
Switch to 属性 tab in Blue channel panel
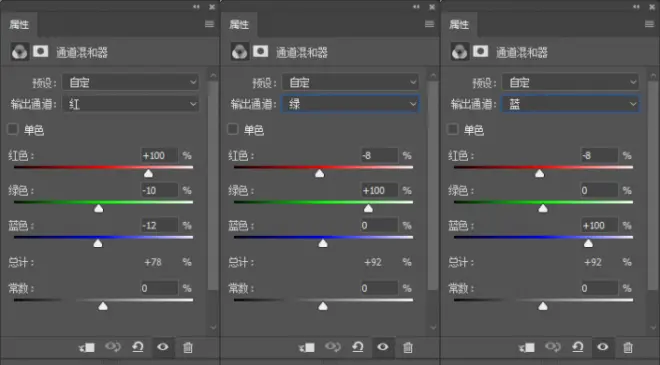[x=459, y=24]
